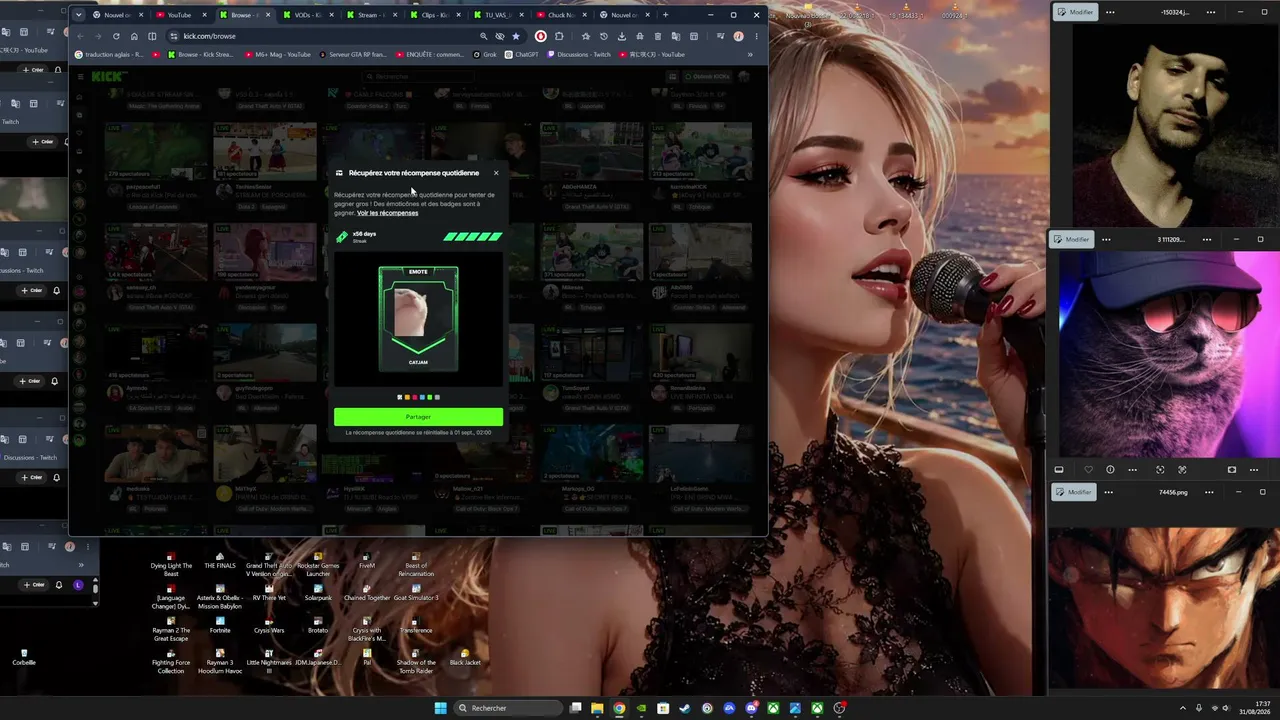Click Modifier in the top photo window
Viewport: 1280px width, 720px height.
click(x=1076, y=12)
